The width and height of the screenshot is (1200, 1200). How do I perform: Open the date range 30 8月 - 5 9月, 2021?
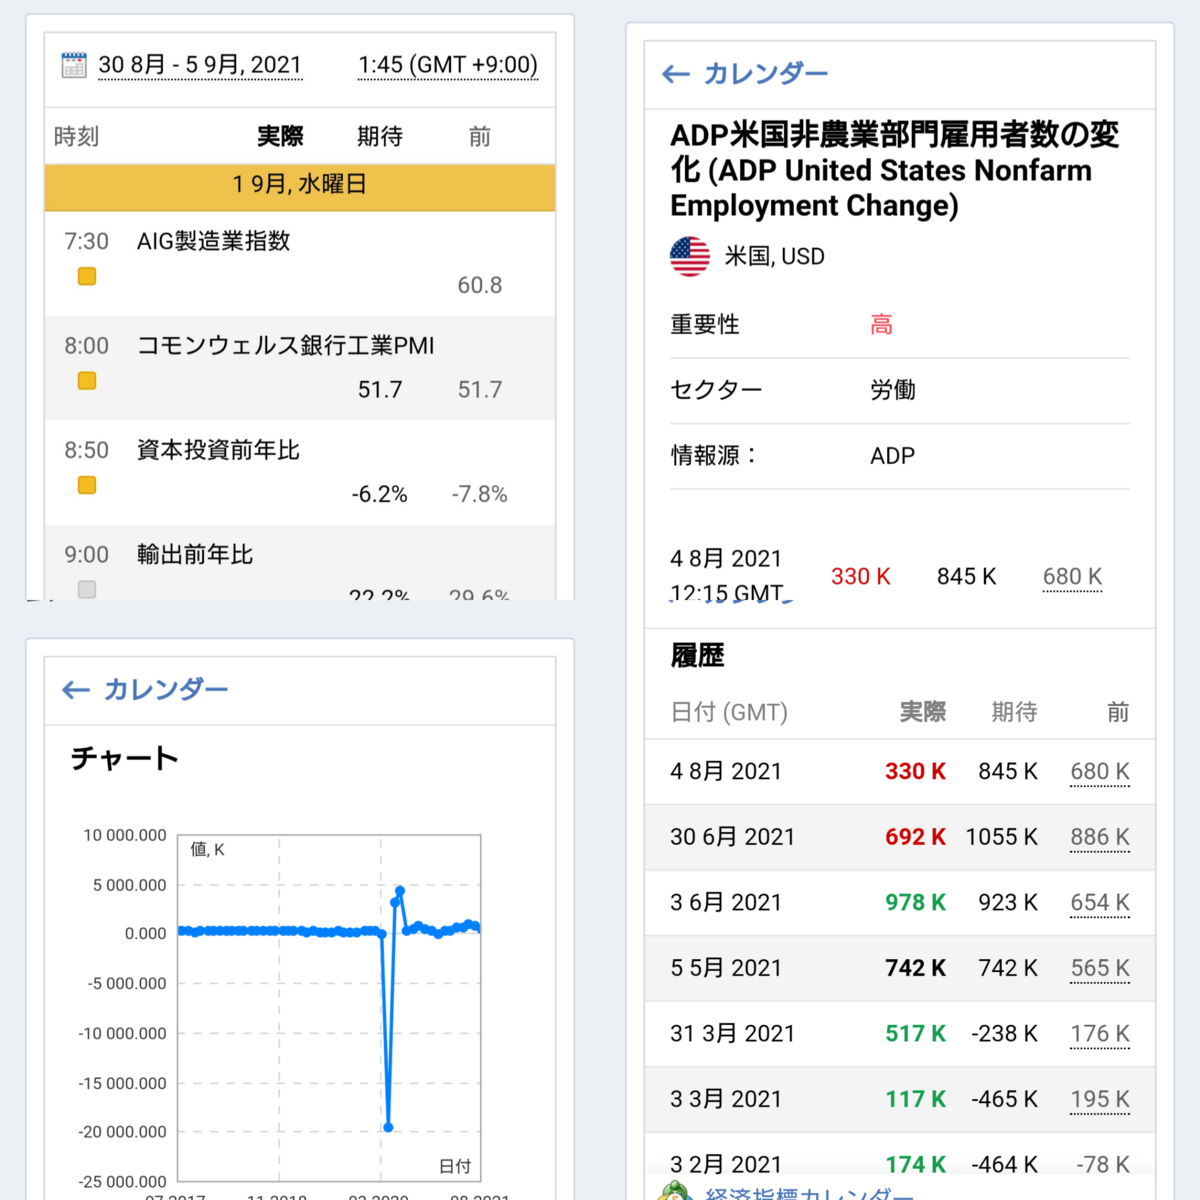click(200, 65)
